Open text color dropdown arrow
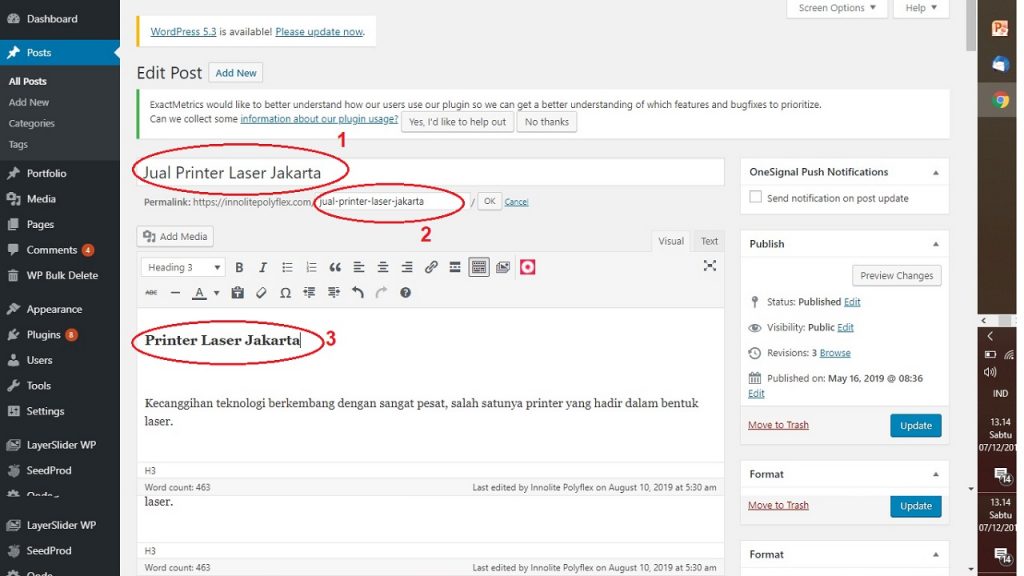Screen dimensions: 1024x576 (x=216, y=294)
